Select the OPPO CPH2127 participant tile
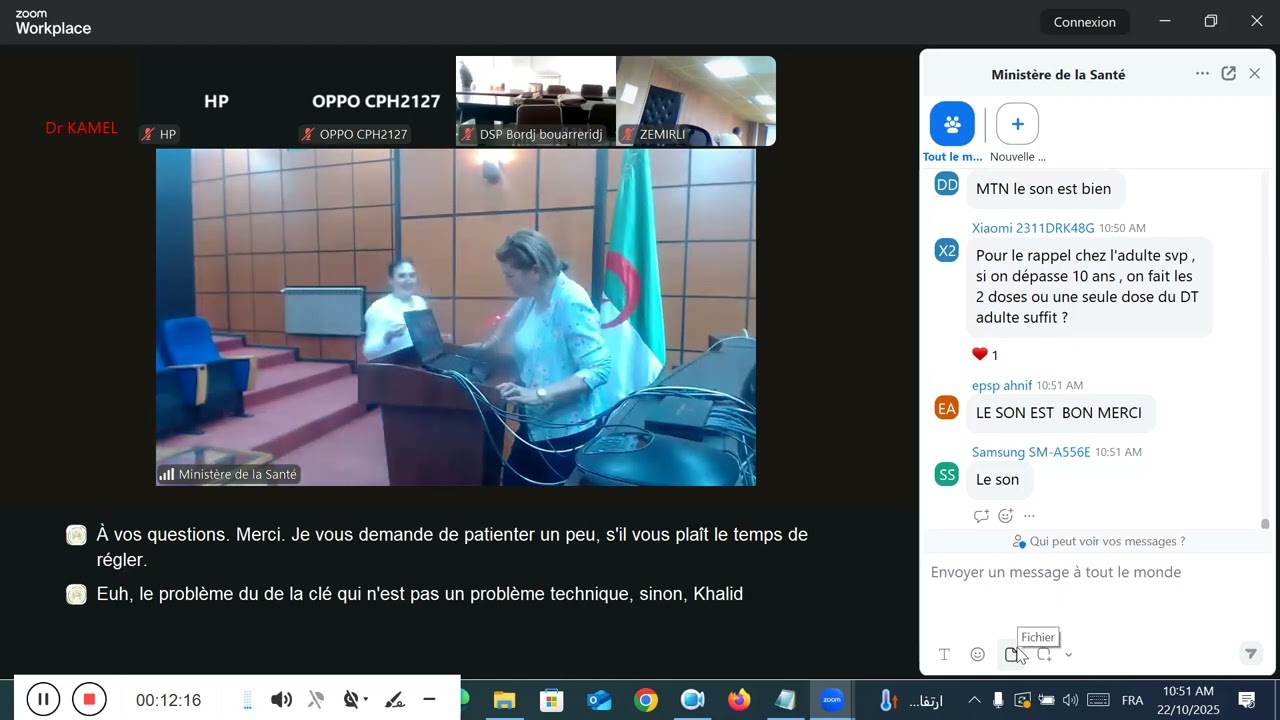This screenshot has width=1280, height=720. 376,101
